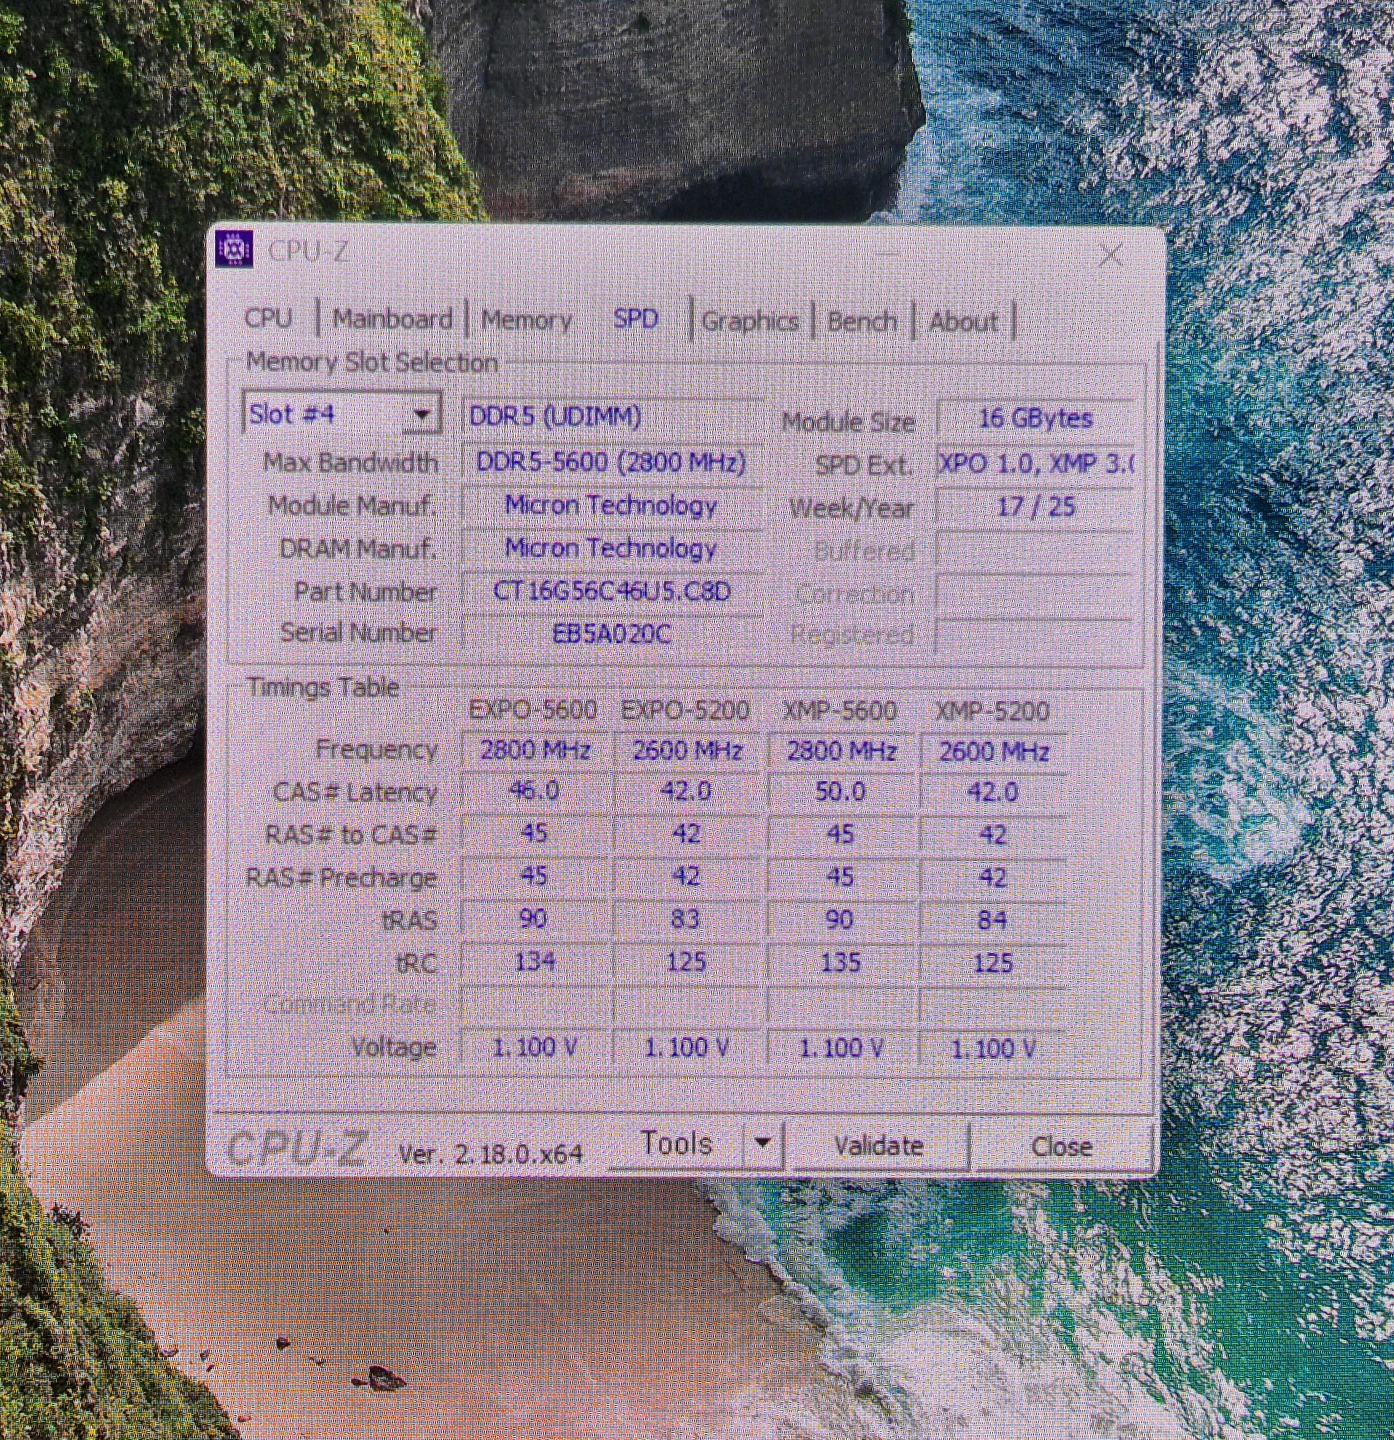
Task: Click the 16 GBytes module size value
Action: click(x=1035, y=418)
